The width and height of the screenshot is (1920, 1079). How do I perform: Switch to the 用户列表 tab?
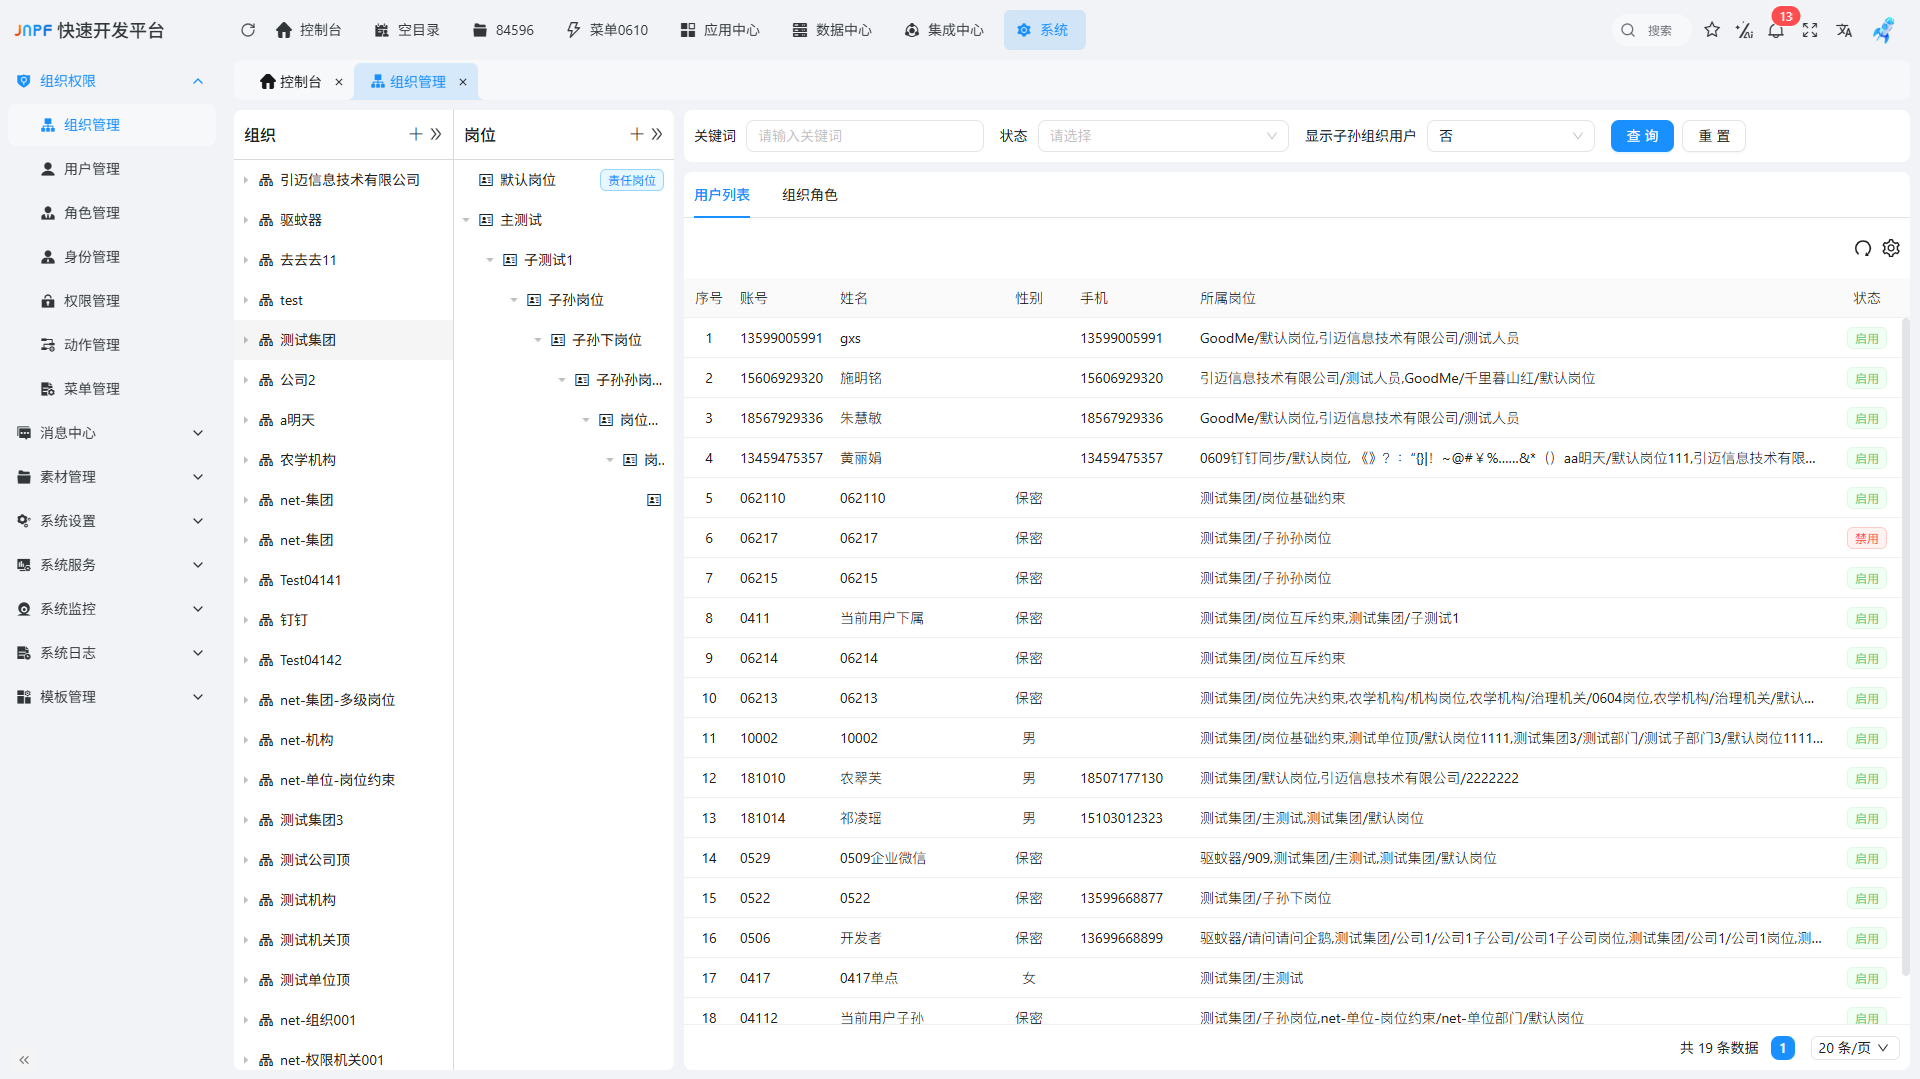(x=722, y=195)
